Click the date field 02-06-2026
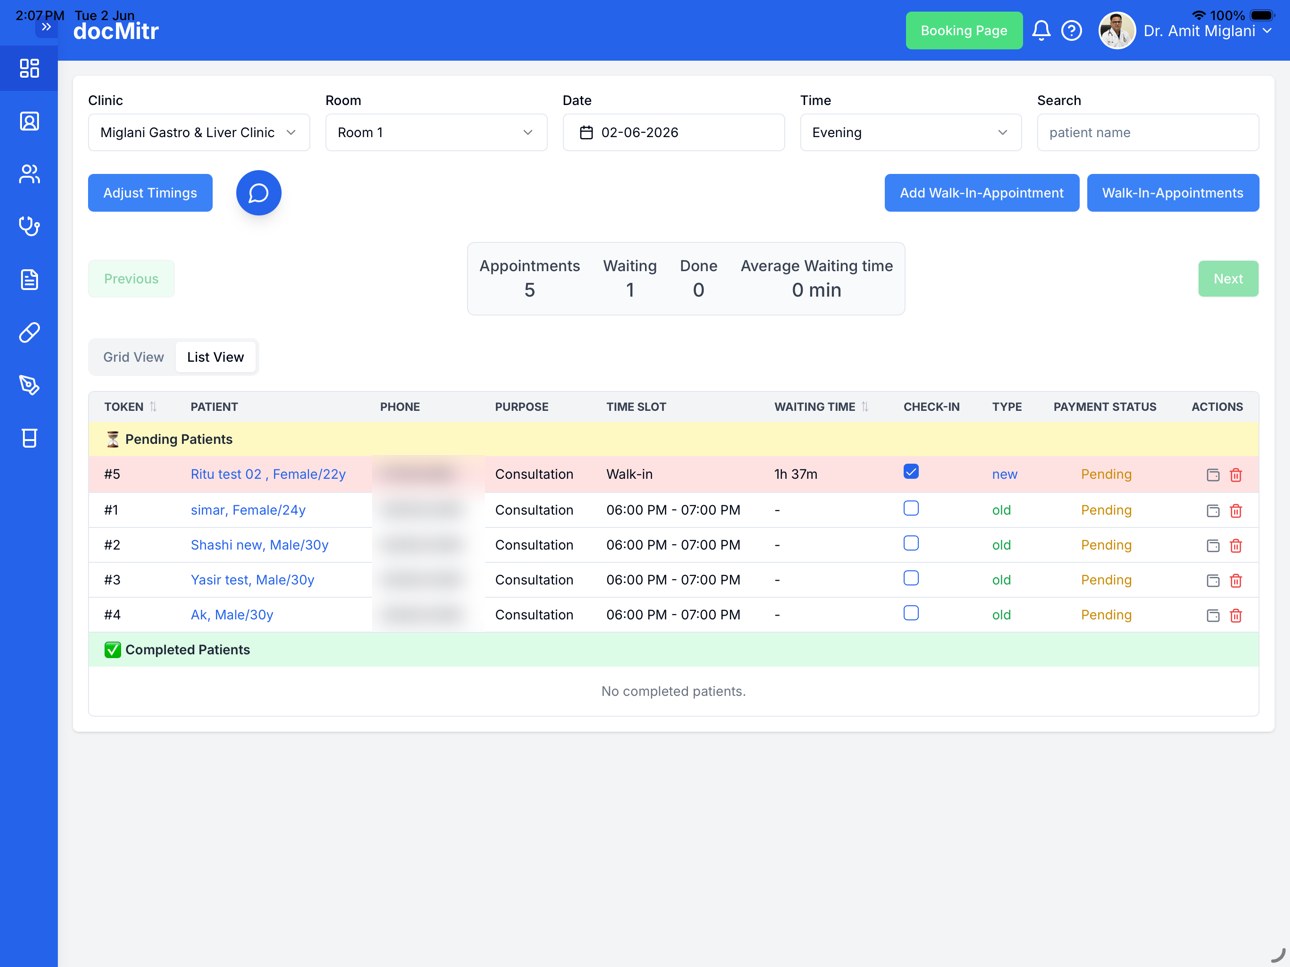Image resolution: width=1290 pixels, height=967 pixels. click(x=674, y=132)
